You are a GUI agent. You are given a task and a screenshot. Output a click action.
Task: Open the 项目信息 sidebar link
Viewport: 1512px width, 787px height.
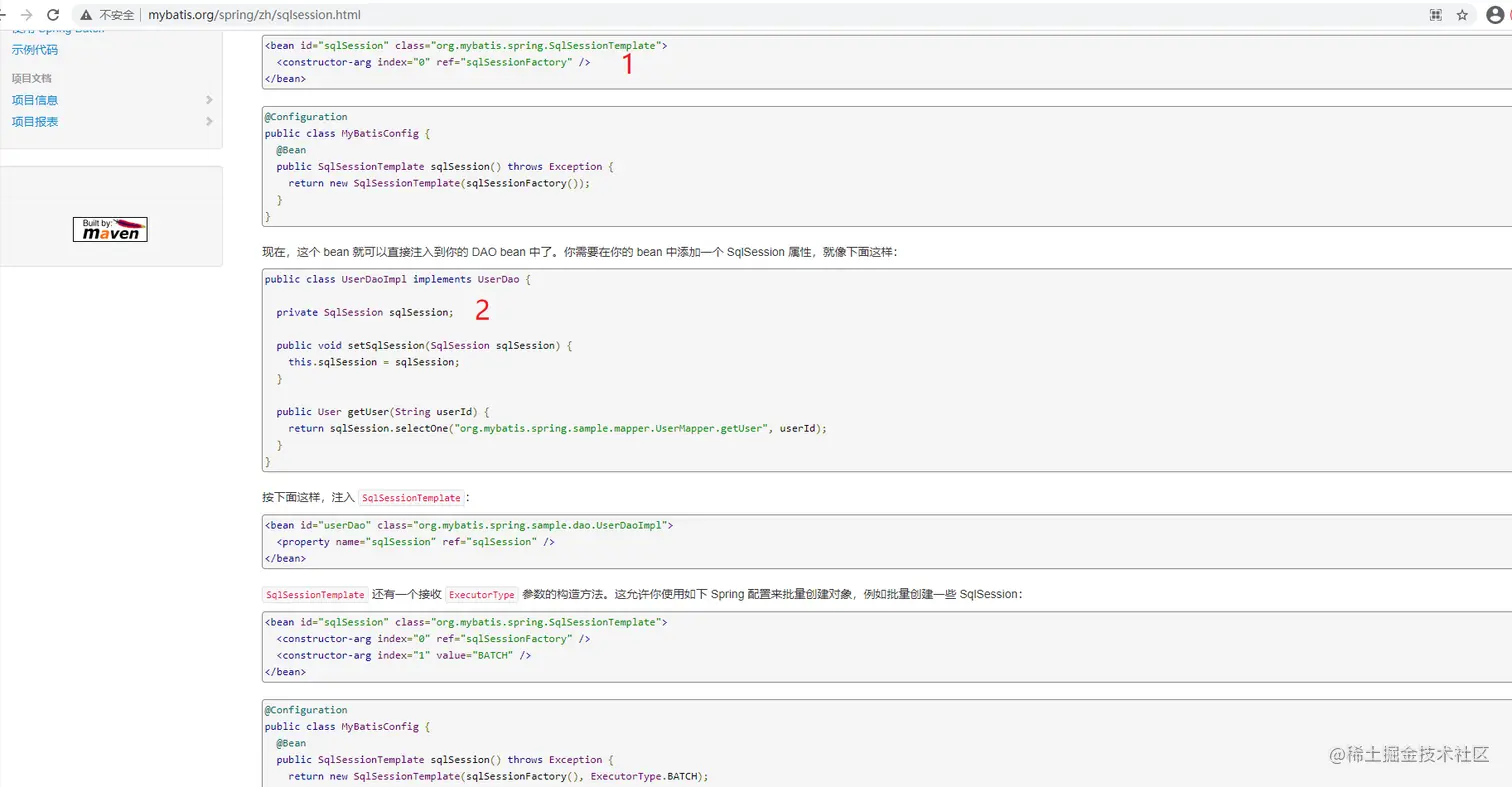(x=35, y=100)
